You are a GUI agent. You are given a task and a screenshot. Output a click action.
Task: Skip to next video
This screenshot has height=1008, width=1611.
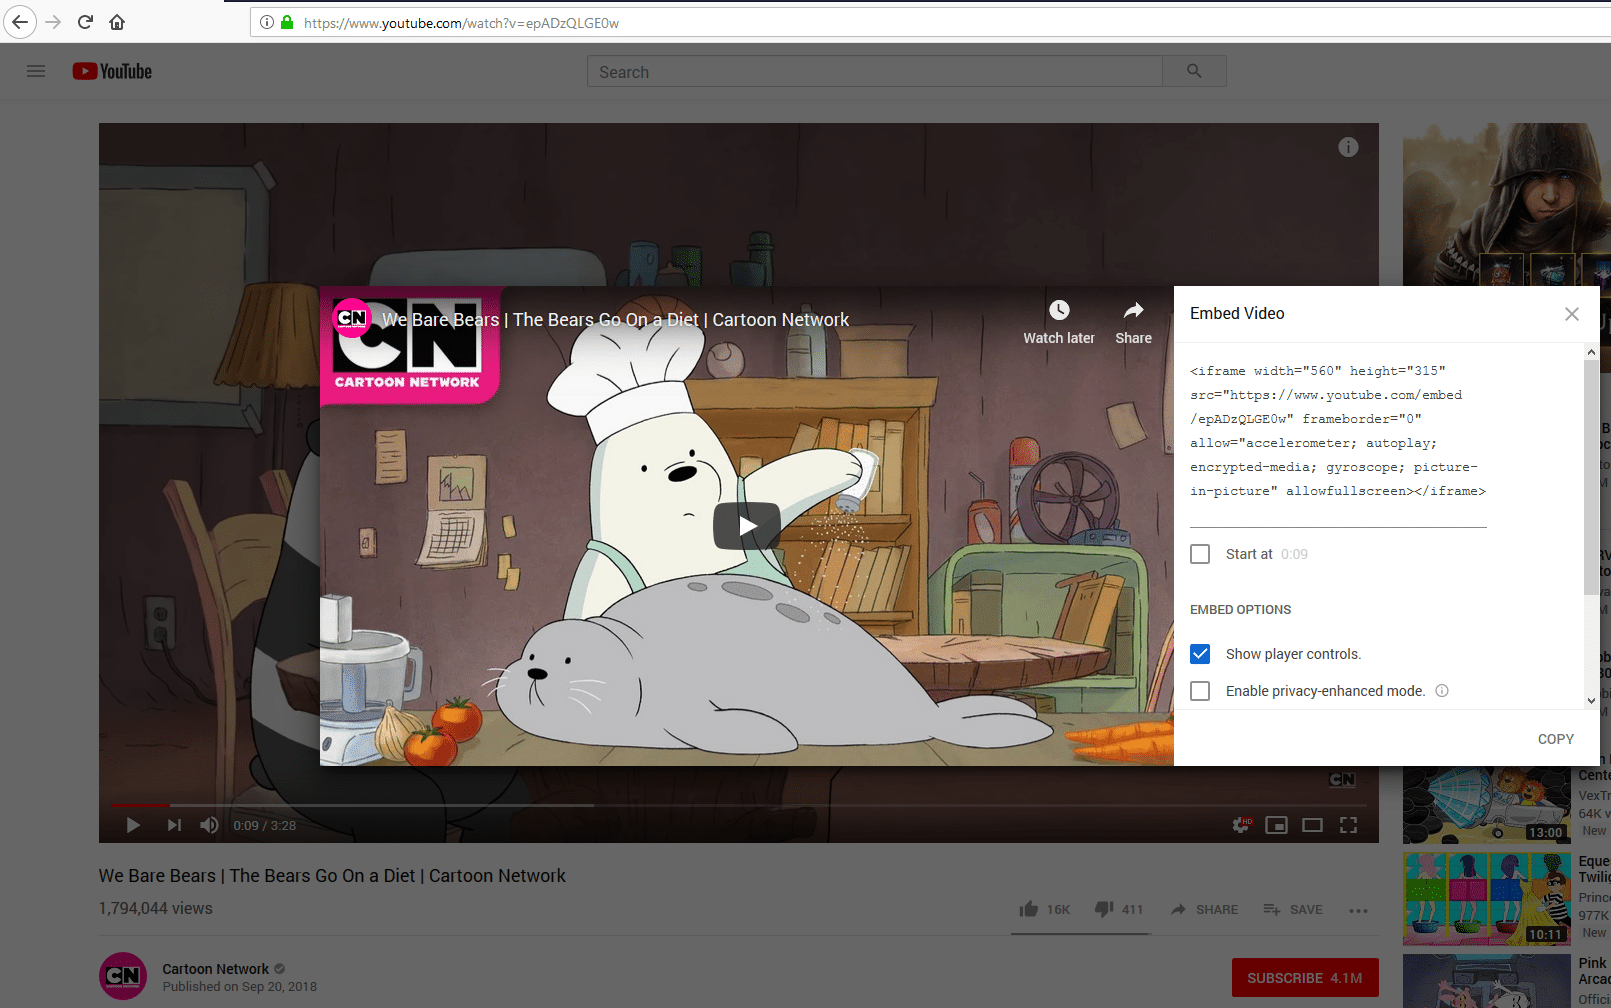[x=174, y=825]
